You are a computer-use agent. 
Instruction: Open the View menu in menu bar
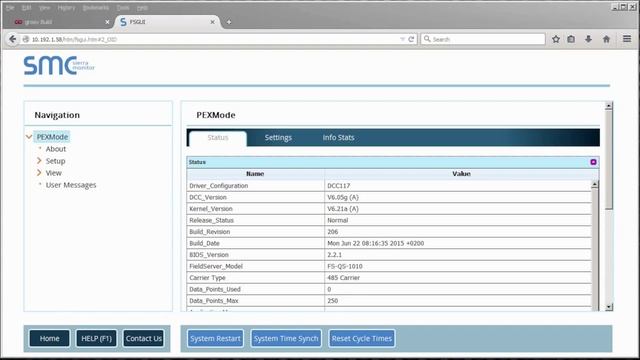[44, 8]
